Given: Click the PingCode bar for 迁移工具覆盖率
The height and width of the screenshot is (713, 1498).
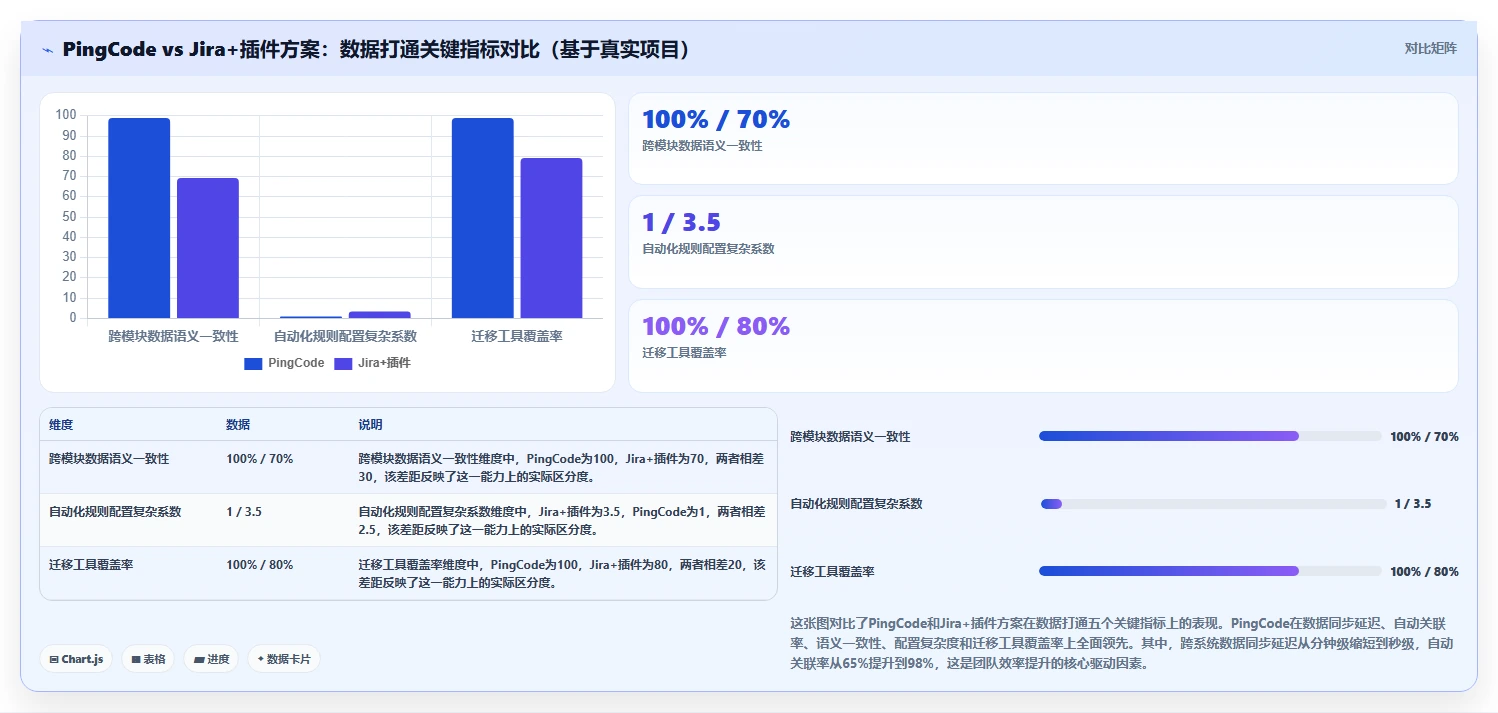Looking at the screenshot, I should point(482,218).
